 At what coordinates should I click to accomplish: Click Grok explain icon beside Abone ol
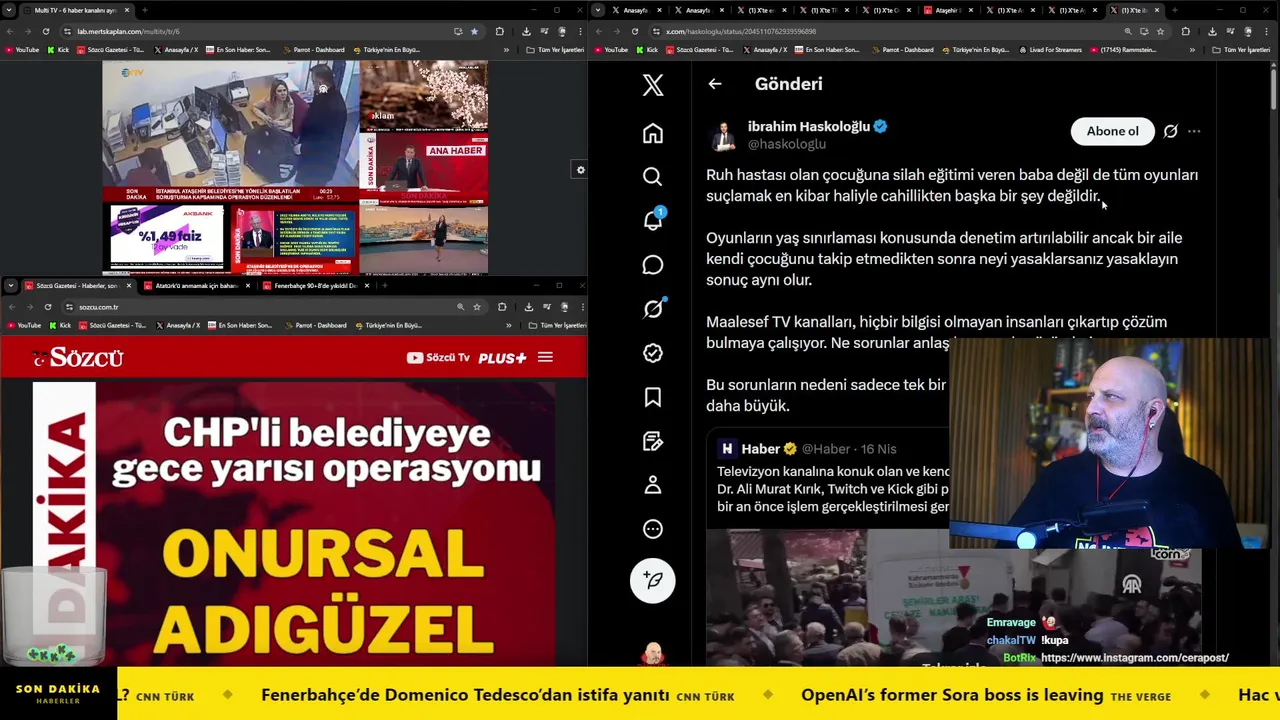tap(1171, 131)
